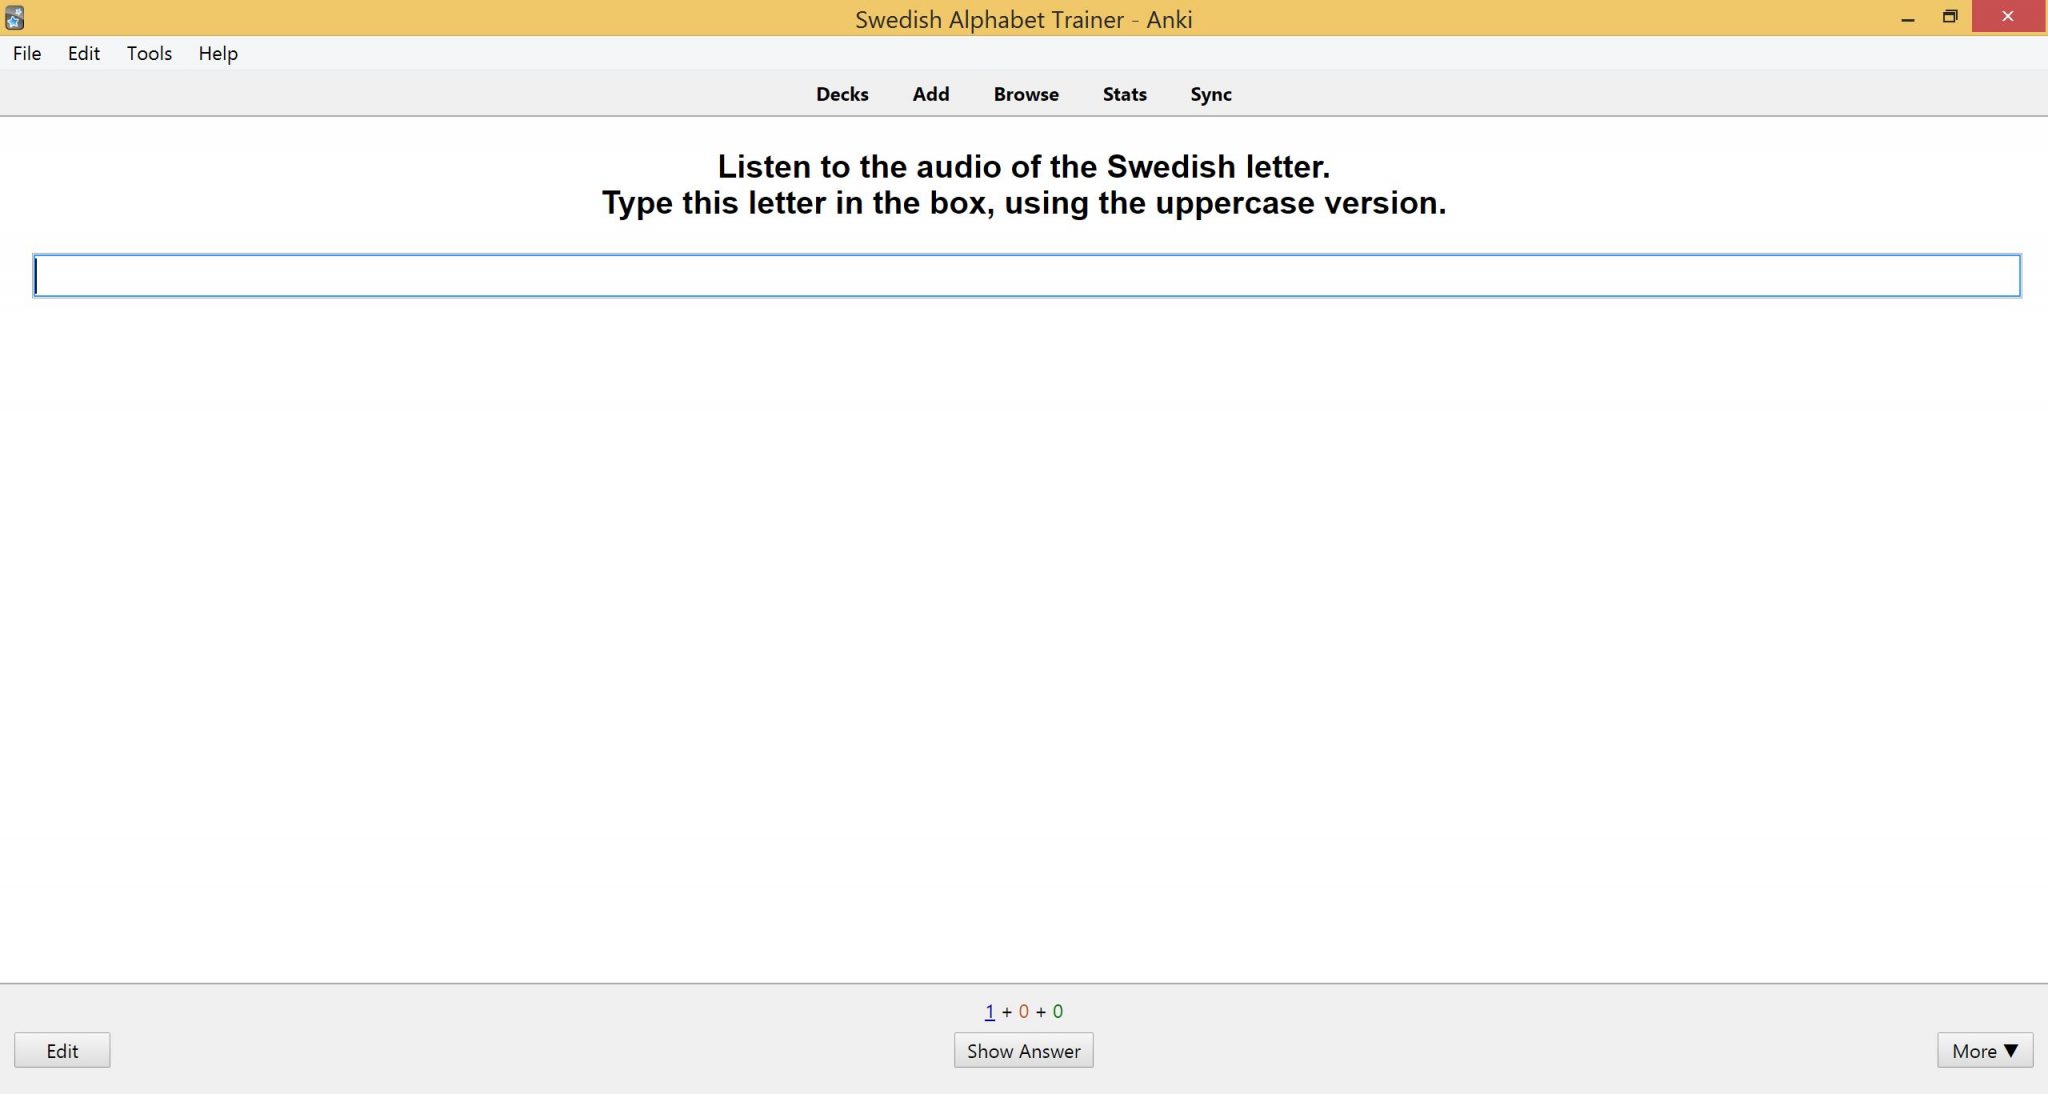Click Show Answer button
Viewport: 2048px width, 1094px height.
pos(1024,1049)
